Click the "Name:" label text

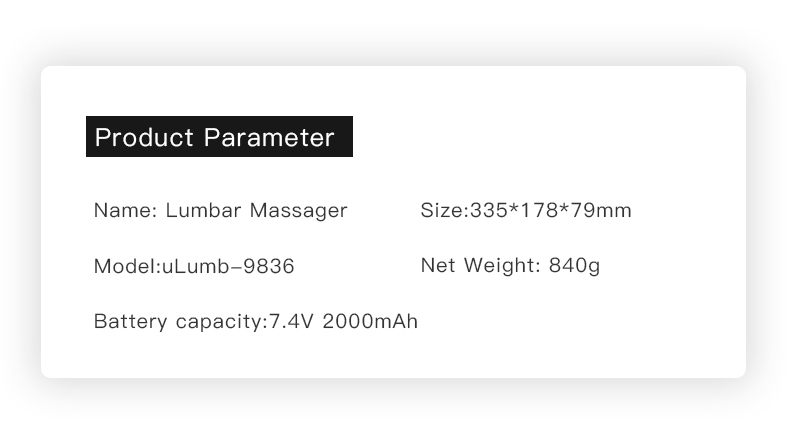(x=126, y=210)
